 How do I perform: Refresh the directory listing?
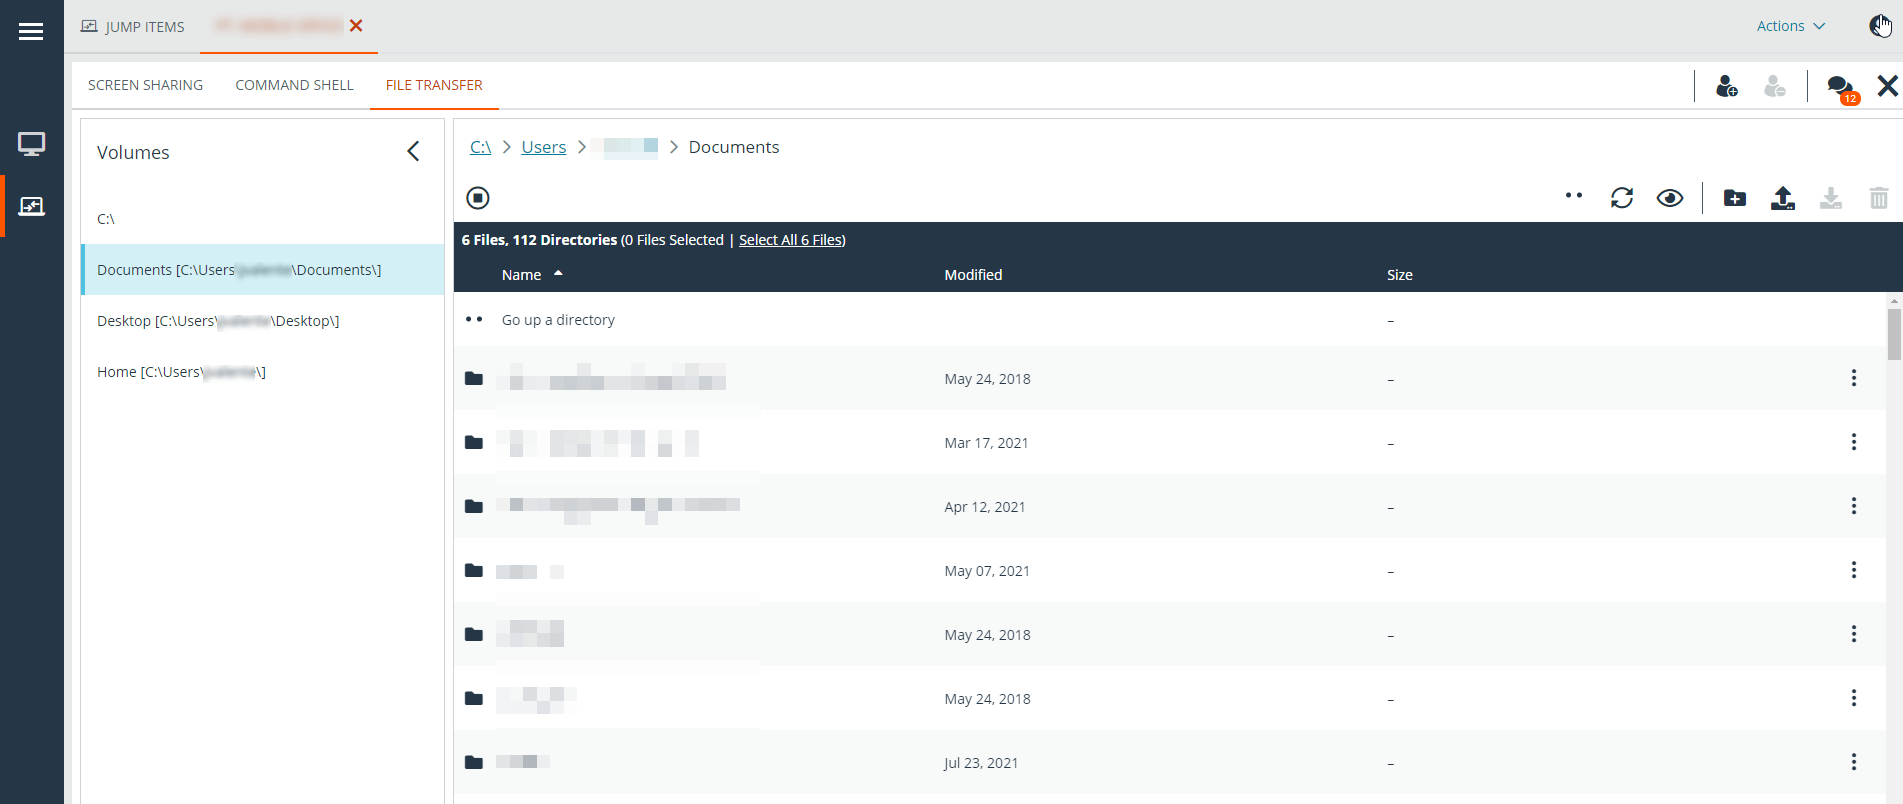pos(1621,198)
